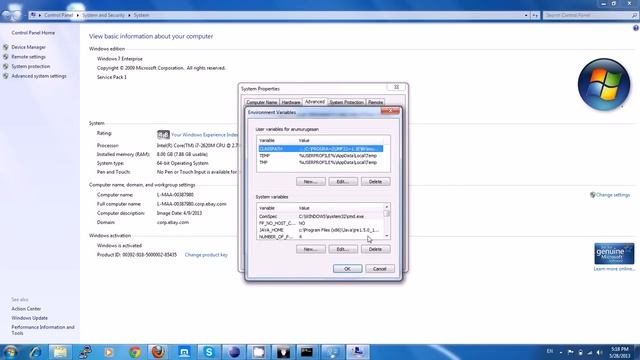Launch Google Chrome from the taskbar
Screen dimensions: 640x360
coord(135,352)
